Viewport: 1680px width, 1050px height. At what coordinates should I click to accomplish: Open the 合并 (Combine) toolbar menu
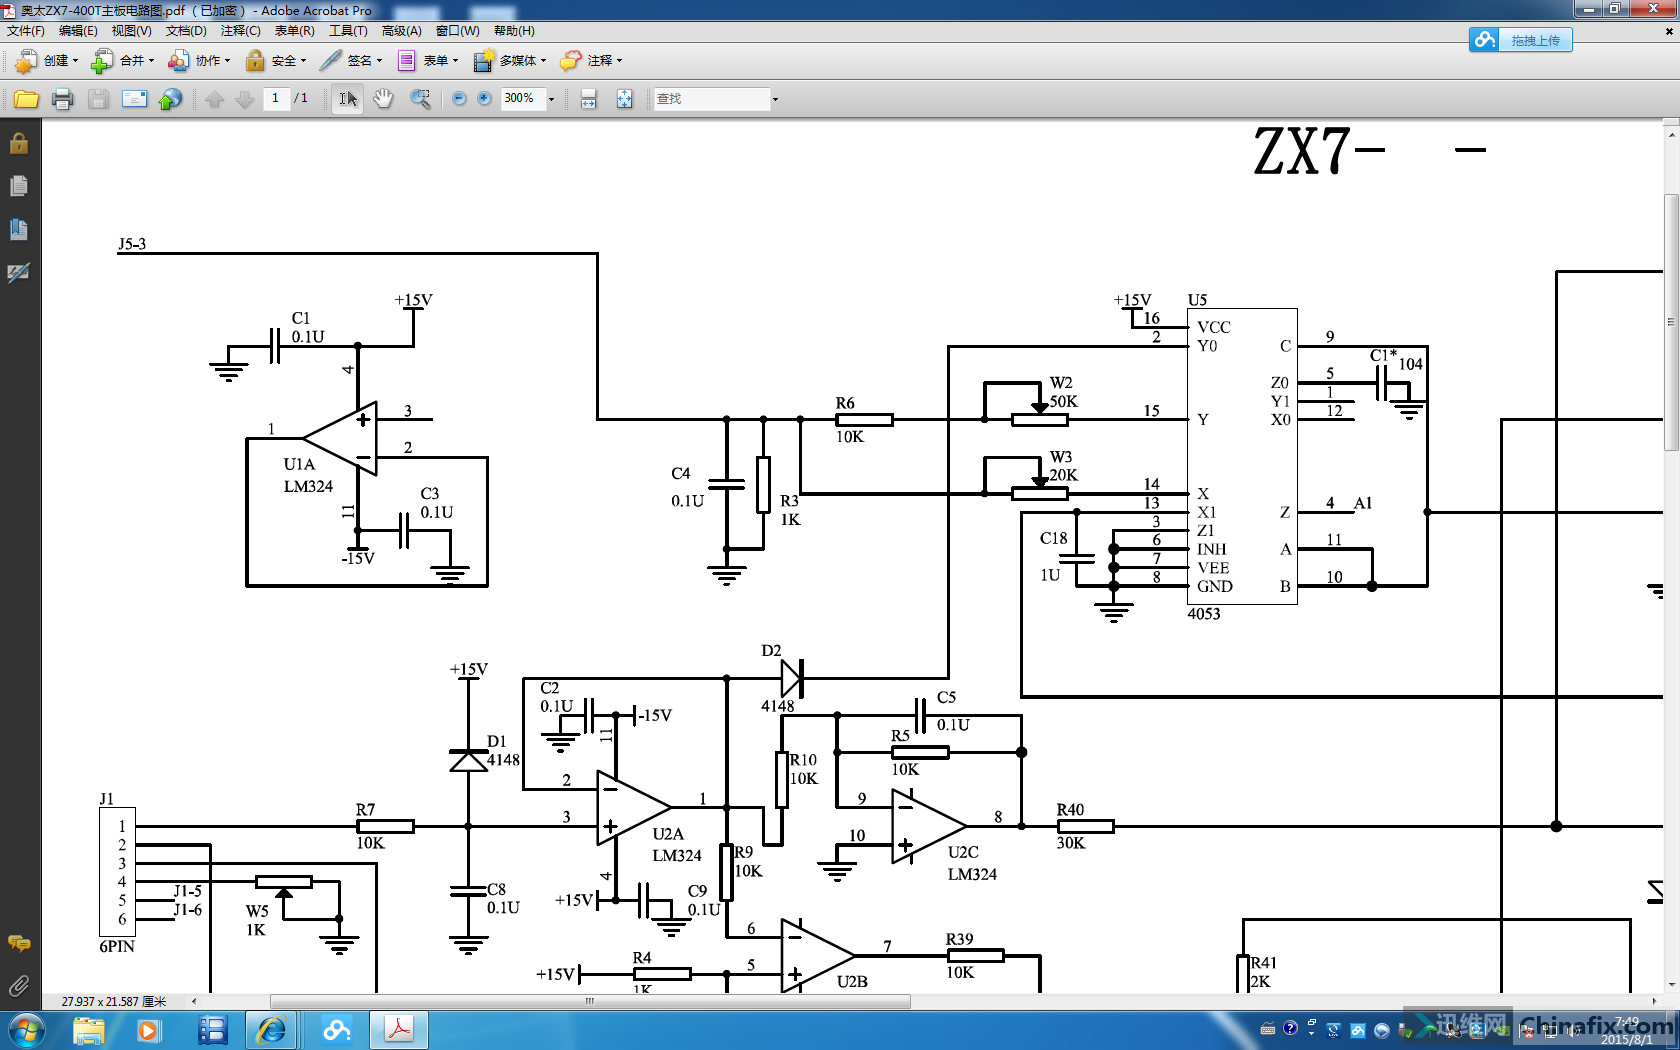[123, 61]
